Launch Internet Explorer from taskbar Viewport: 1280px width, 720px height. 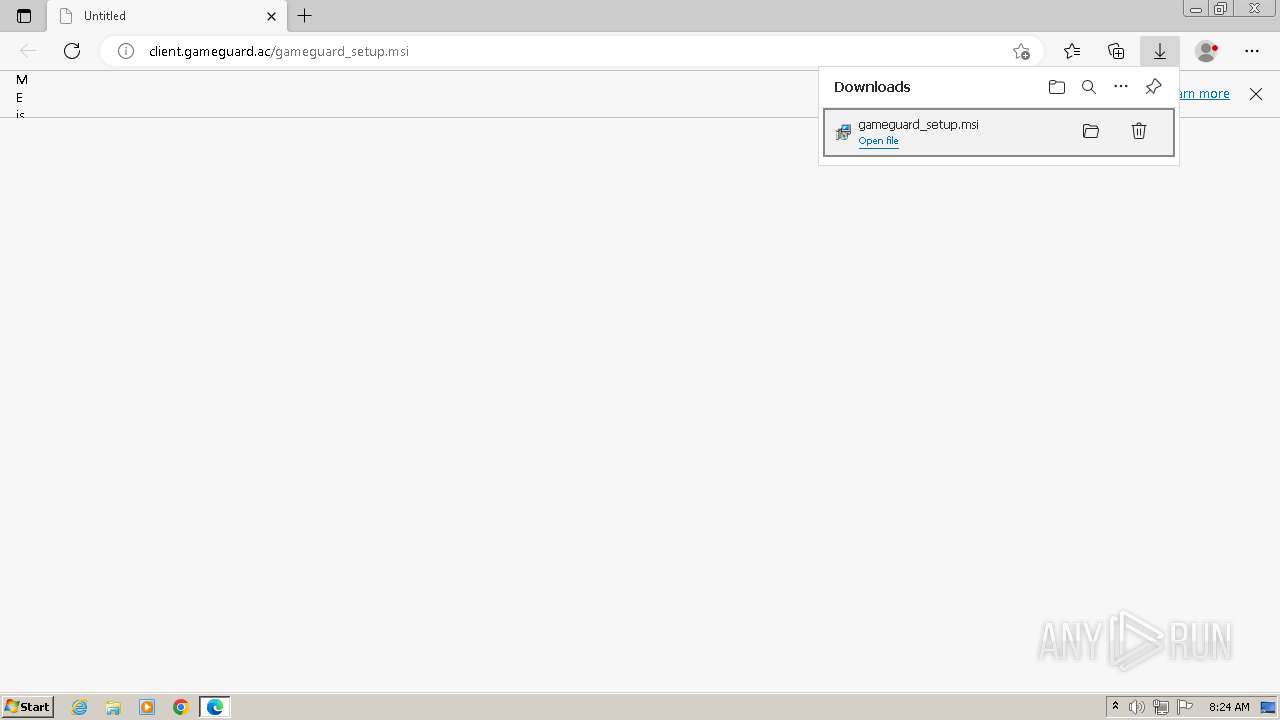[x=80, y=707]
